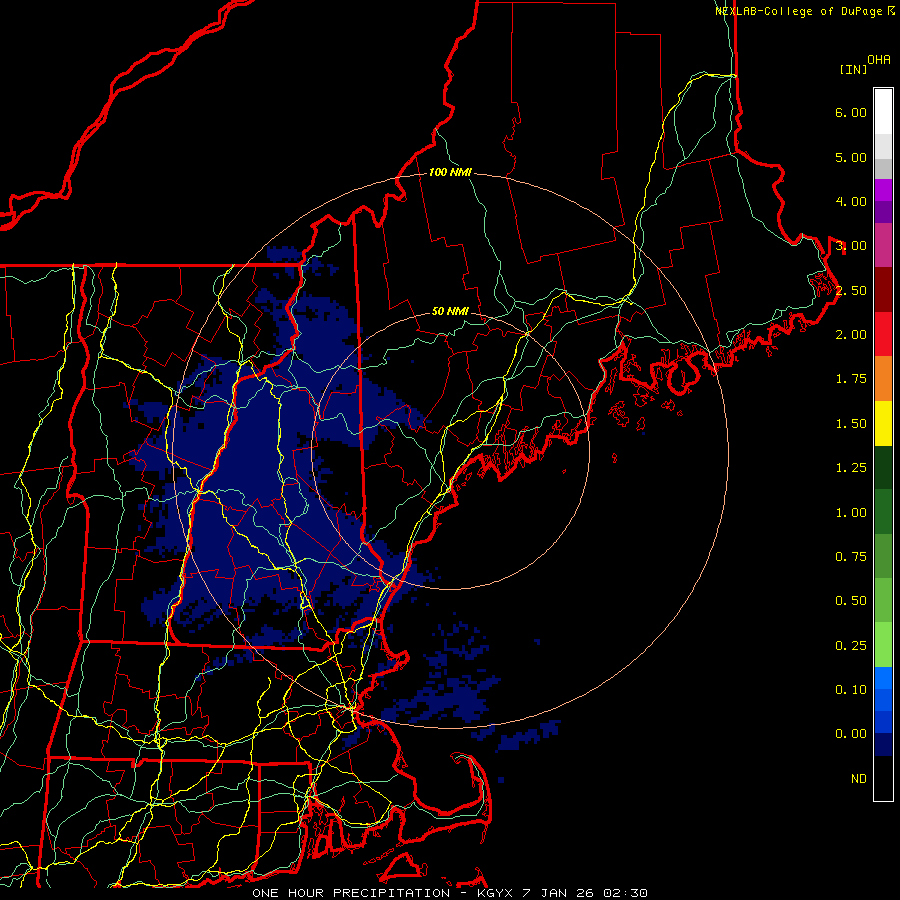Click the 1.75 legend value
The height and width of the screenshot is (900, 900).
coord(851,379)
